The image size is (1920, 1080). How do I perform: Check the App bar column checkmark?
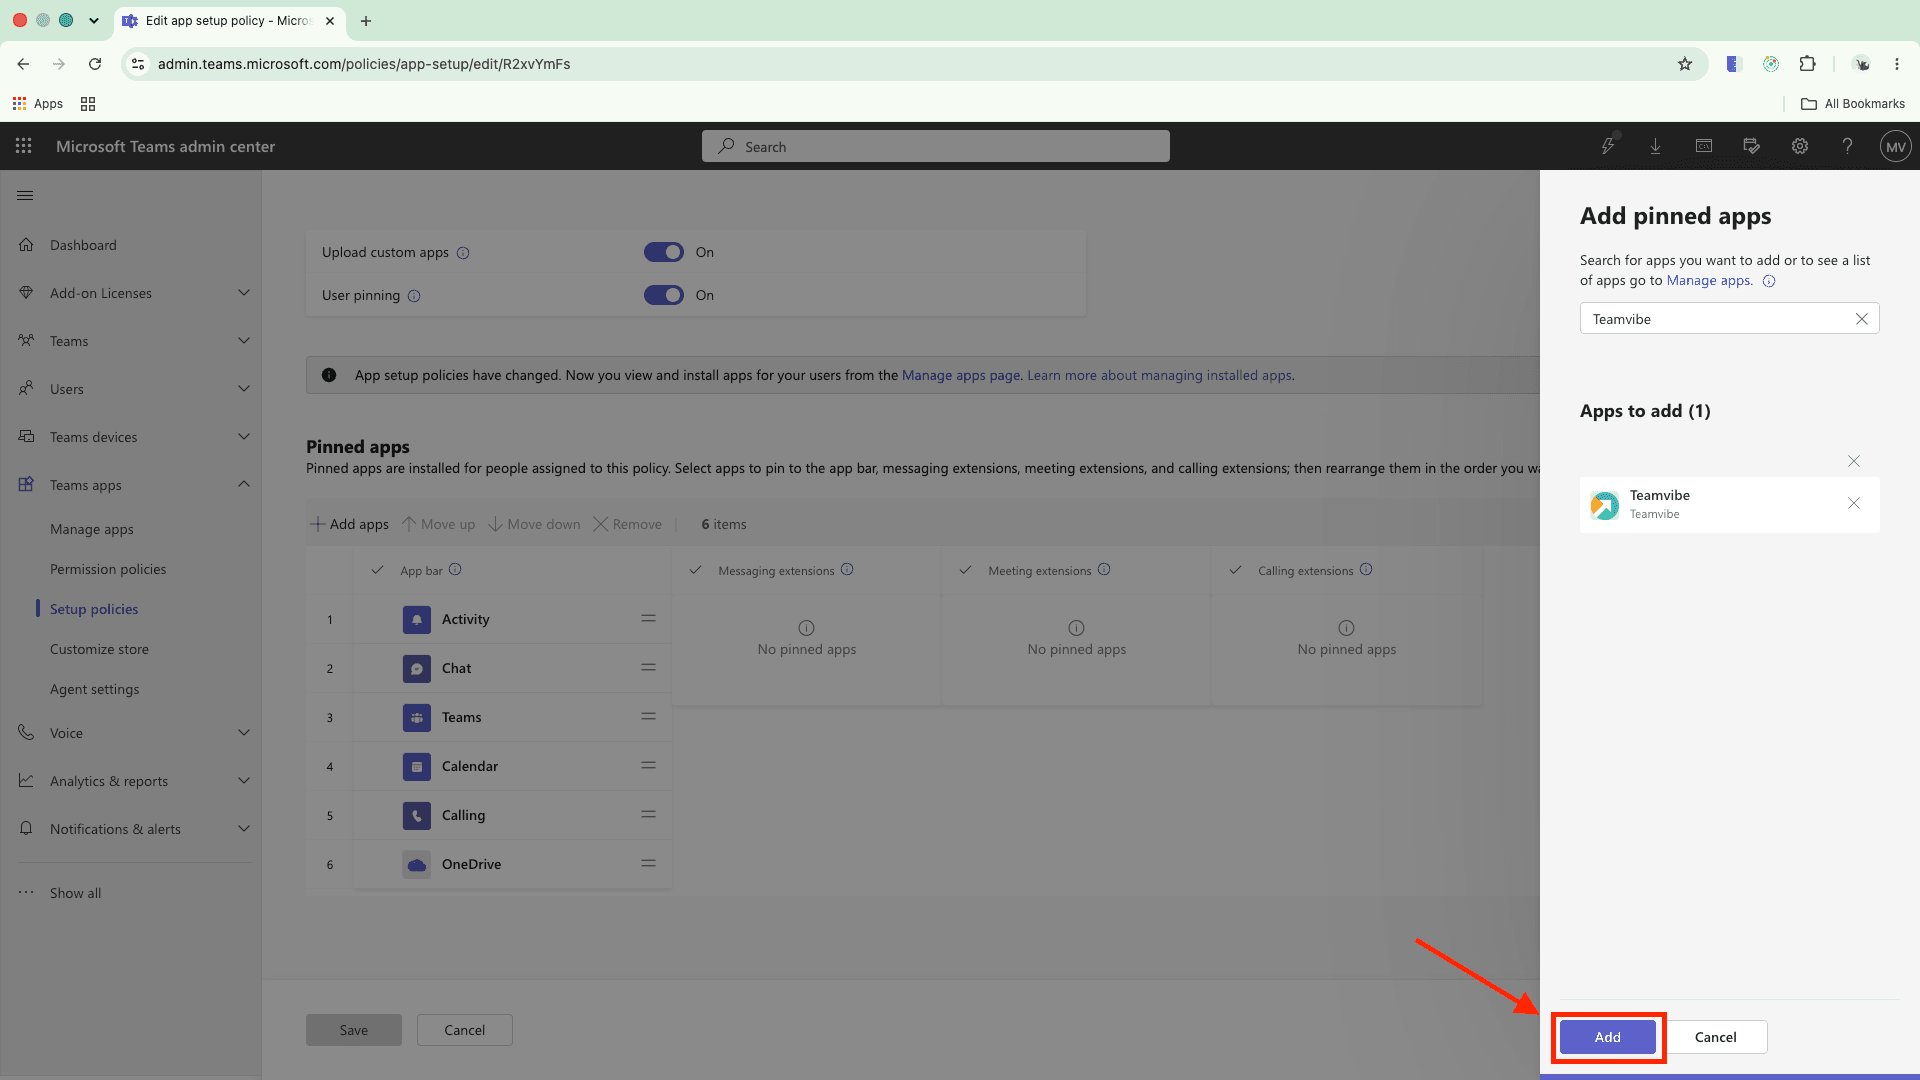coord(377,570)
